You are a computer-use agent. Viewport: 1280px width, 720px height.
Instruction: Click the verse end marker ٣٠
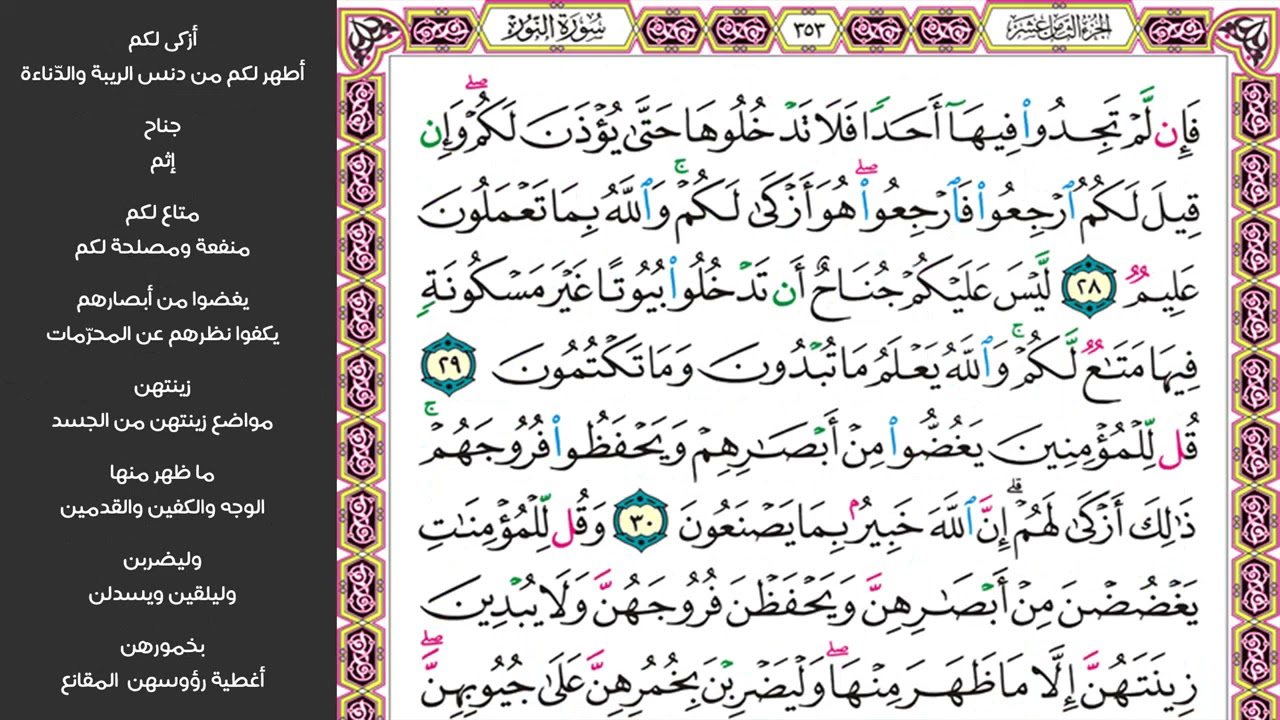pos(643,520)
